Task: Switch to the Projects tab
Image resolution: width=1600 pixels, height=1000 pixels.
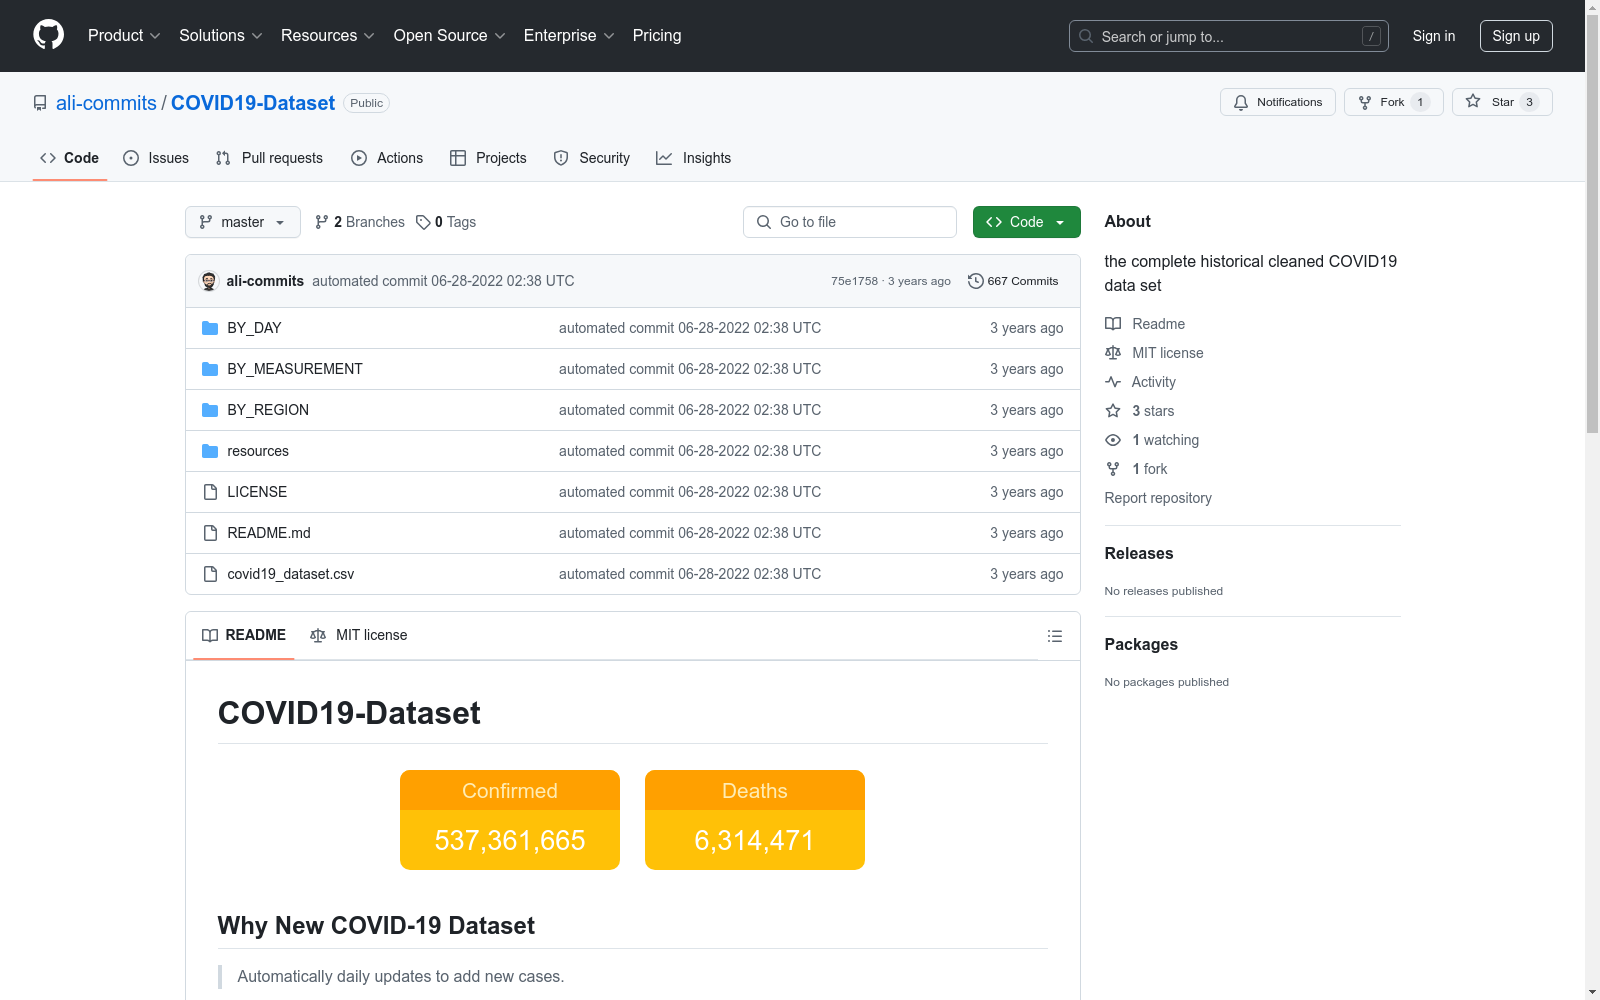Action: pos(488,158)
